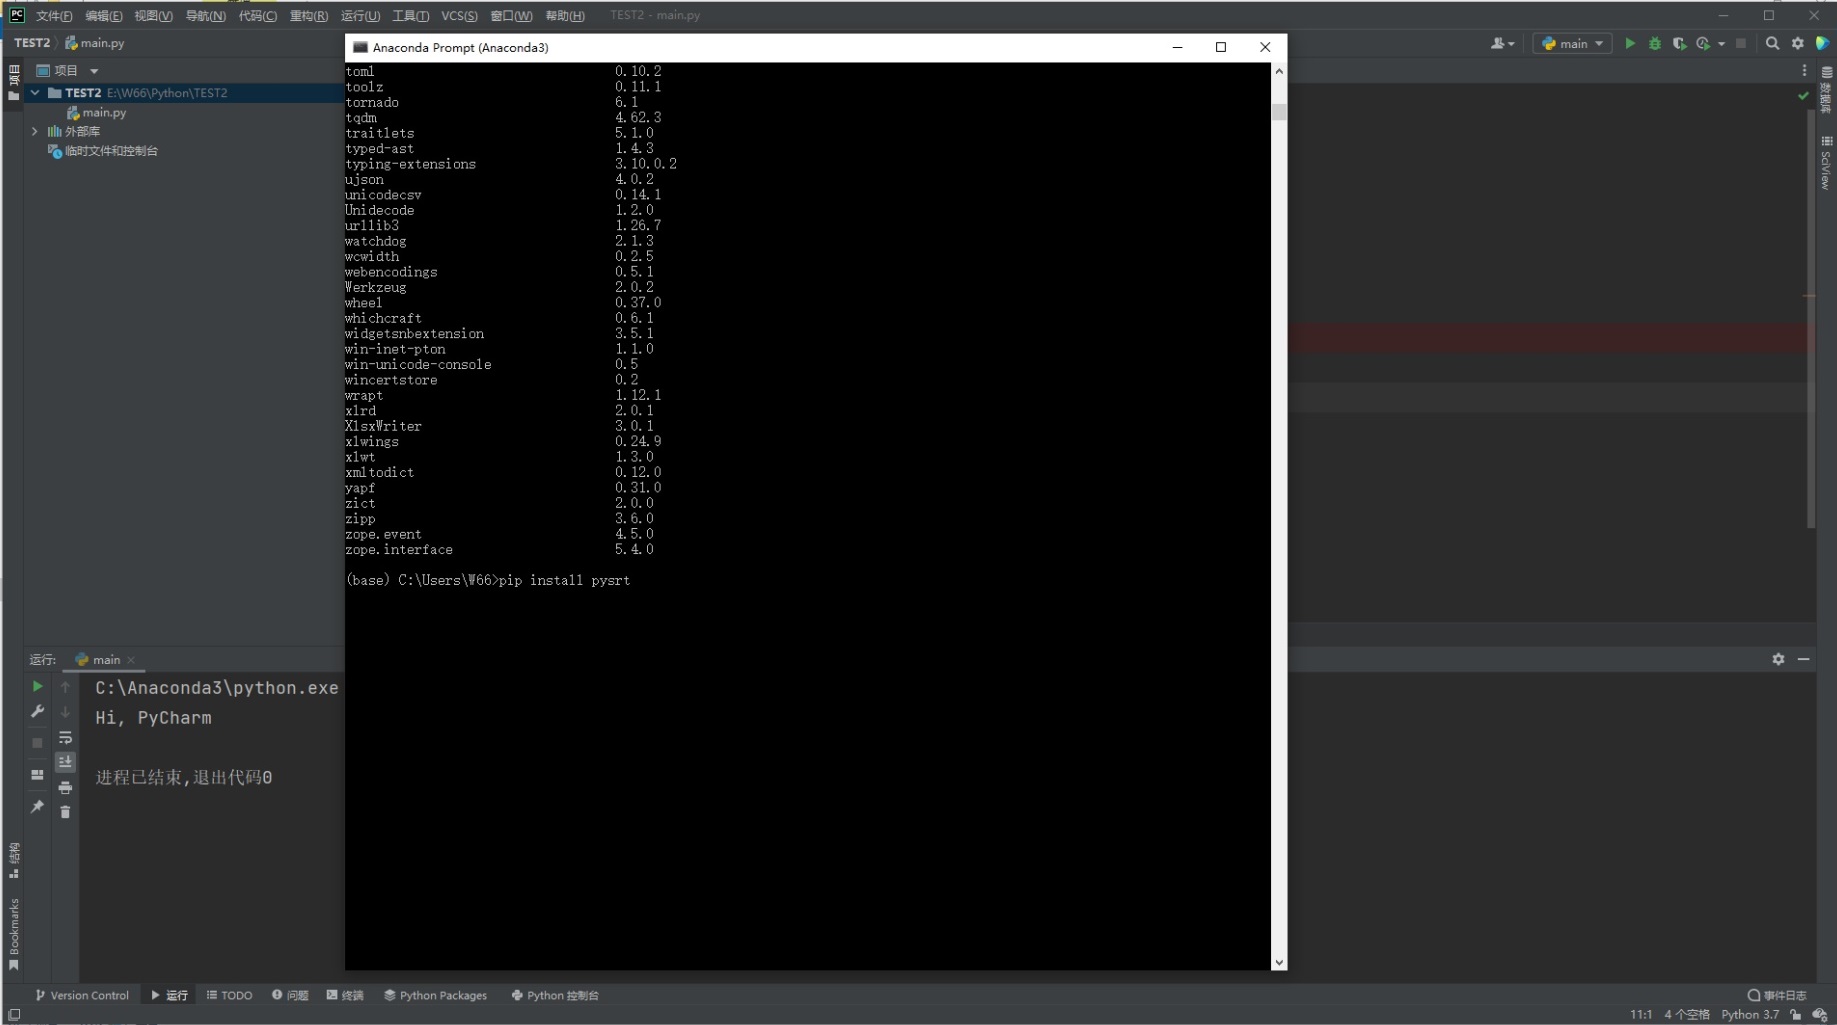The width and height of the screenshot is (1837, 1025).
Task: Click Anaconda Prompt scrollbar thumb
Action: click(x=1279, y=112)
